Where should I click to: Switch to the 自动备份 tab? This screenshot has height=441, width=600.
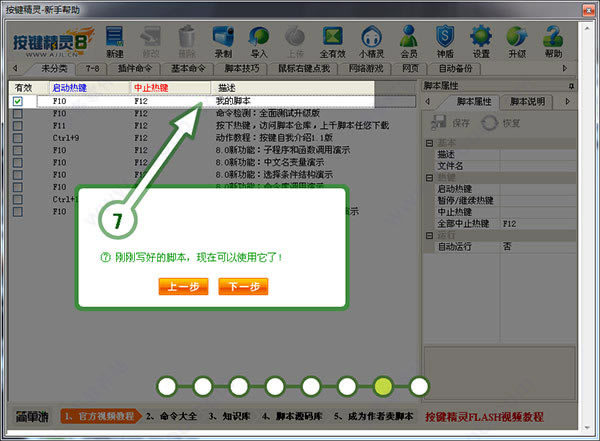point(455,69)
